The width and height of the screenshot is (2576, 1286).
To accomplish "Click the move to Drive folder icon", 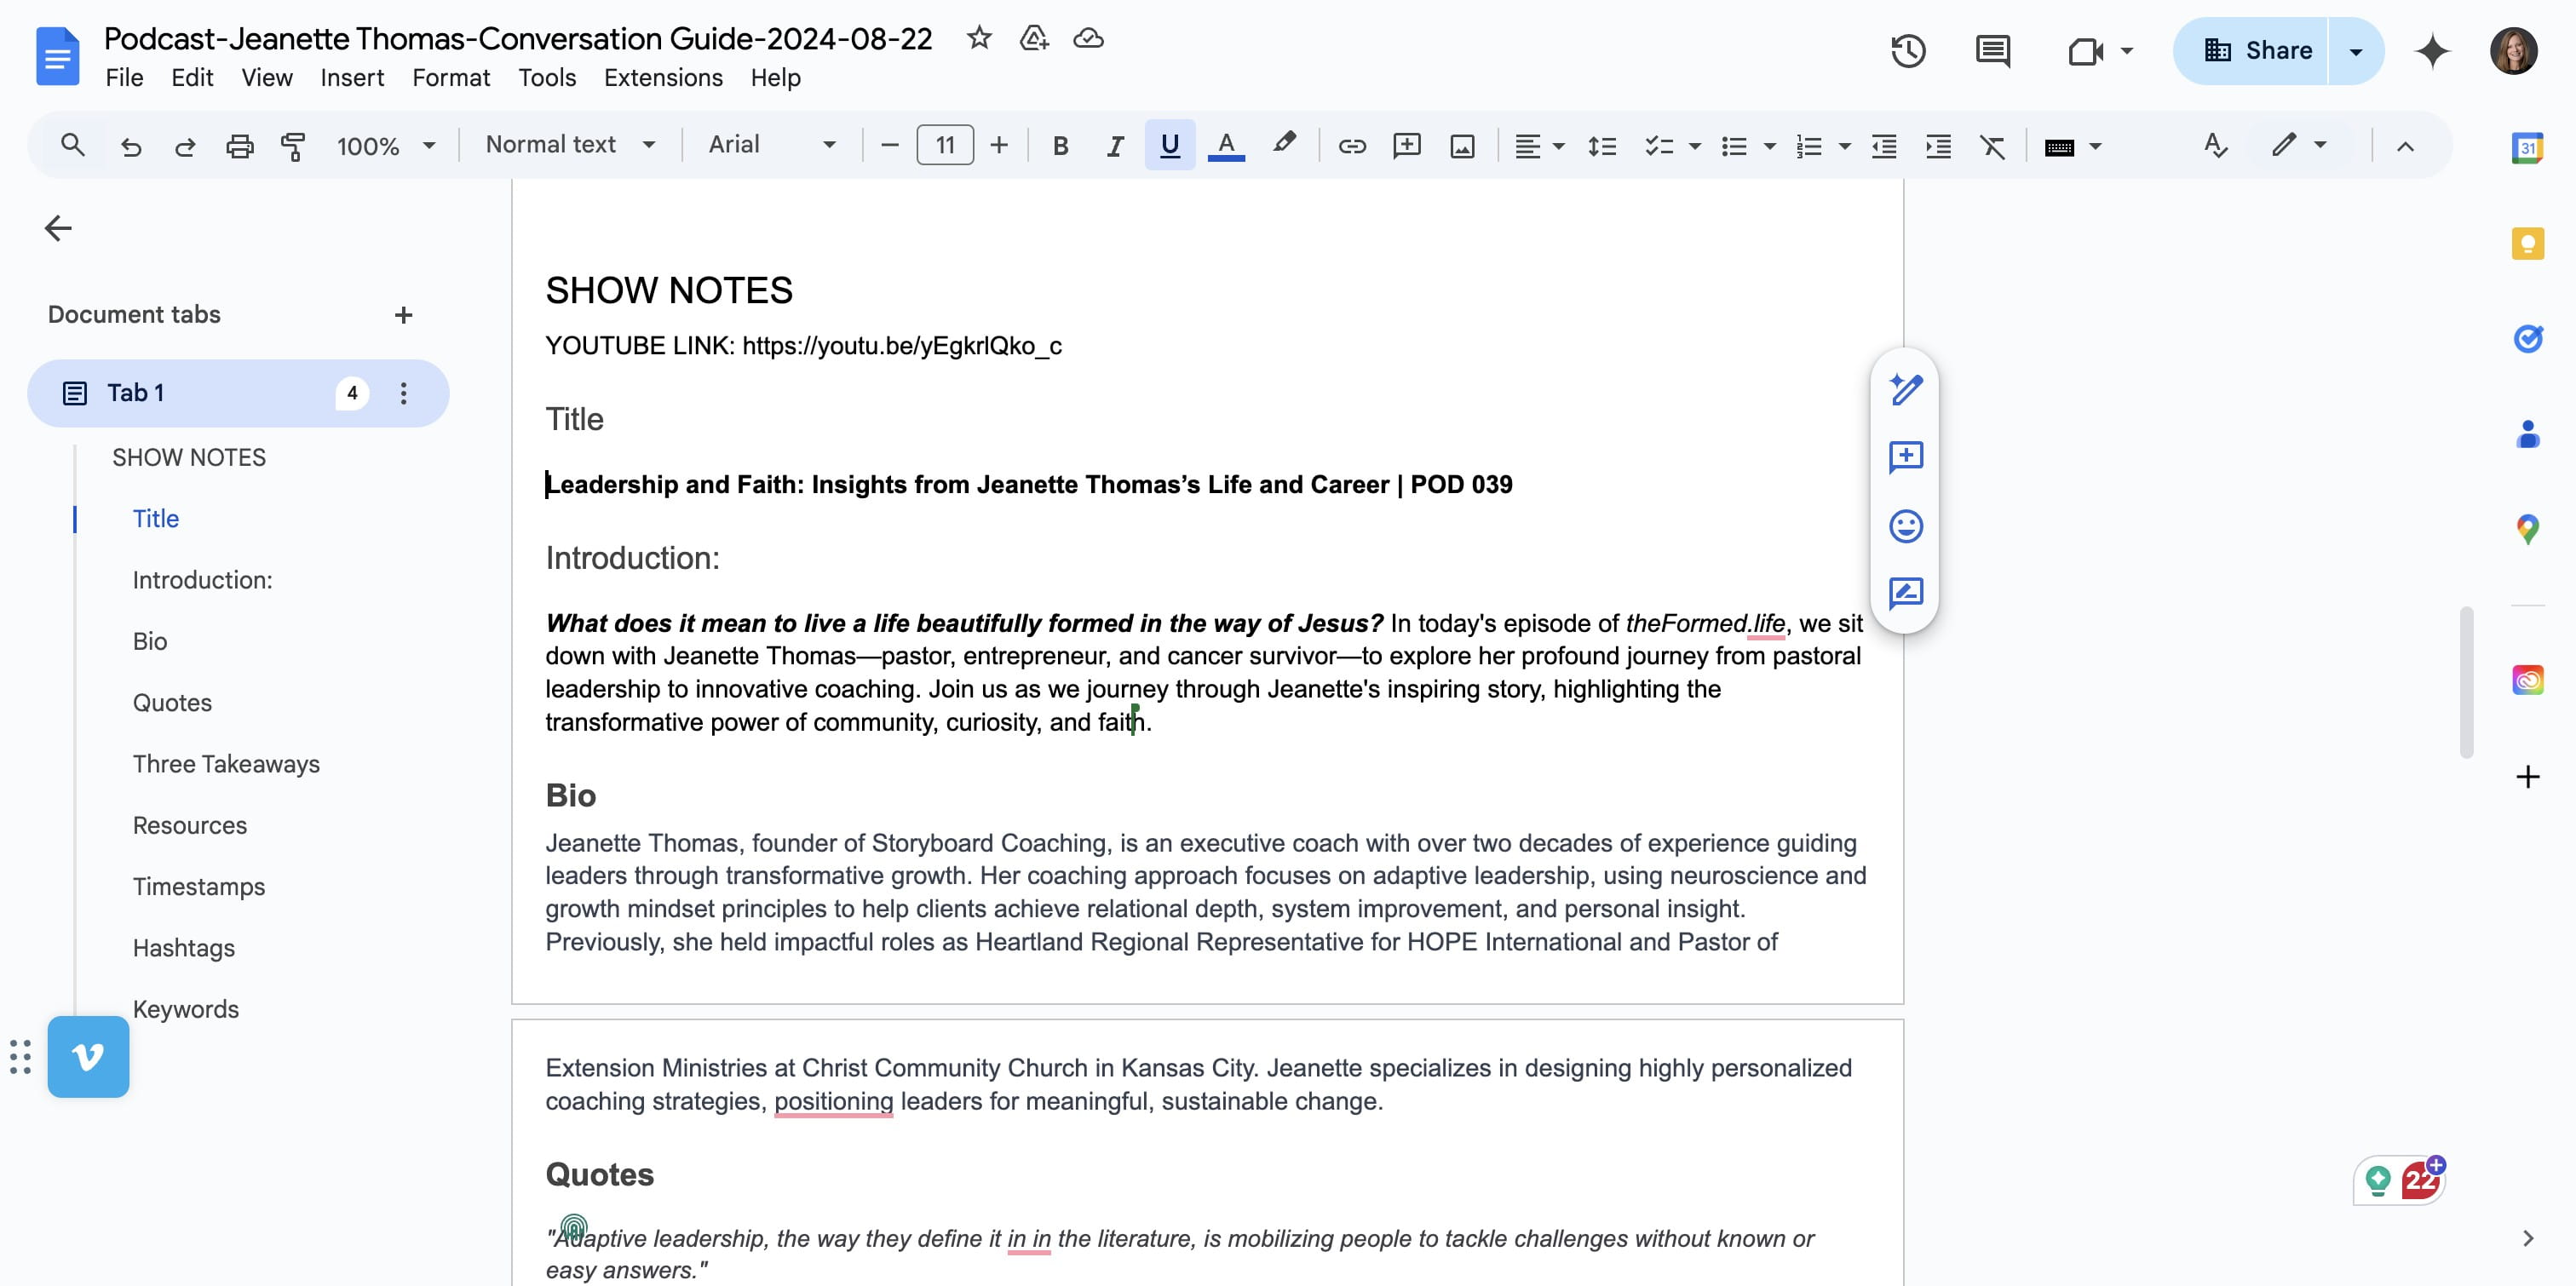I will 1033,38.
